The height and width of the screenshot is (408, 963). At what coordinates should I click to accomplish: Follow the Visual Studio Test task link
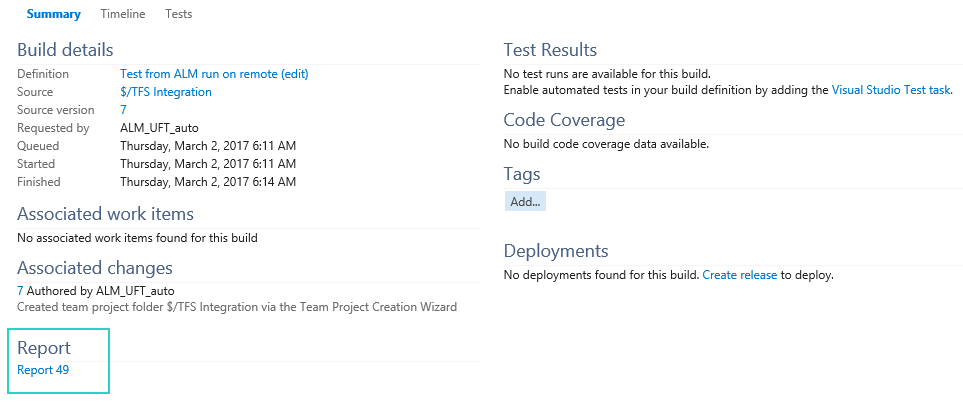tap(891, 90)
